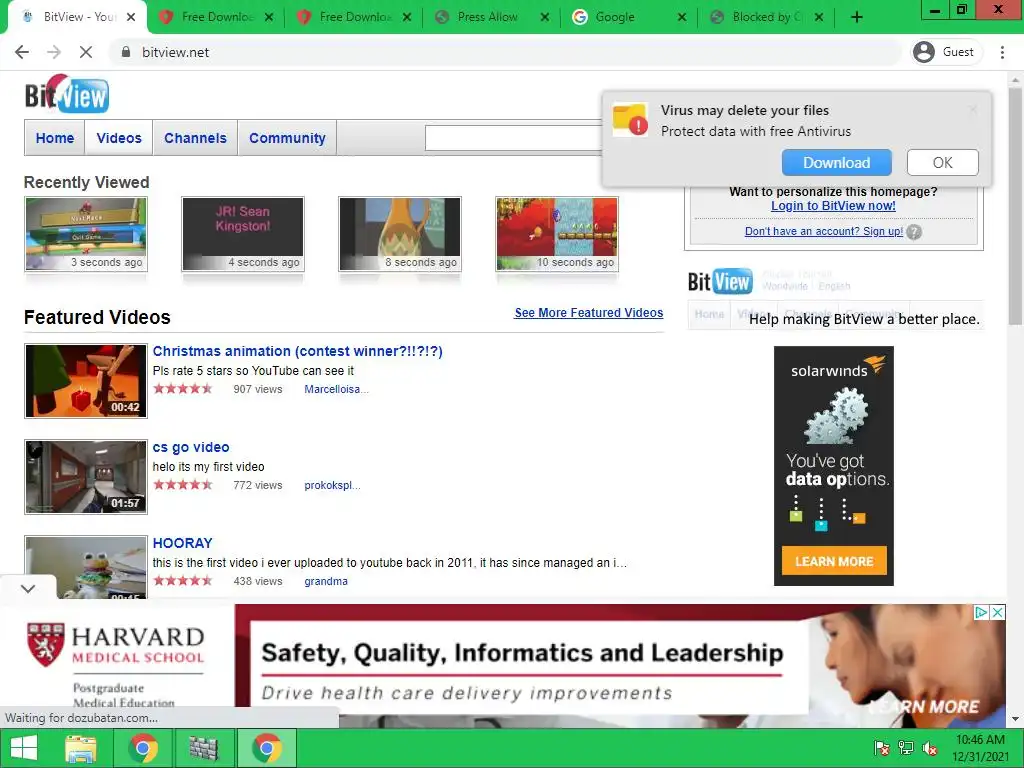1024x768 pixels.
Task: Switch to the first Free Download tab
Action: point(216,18)
